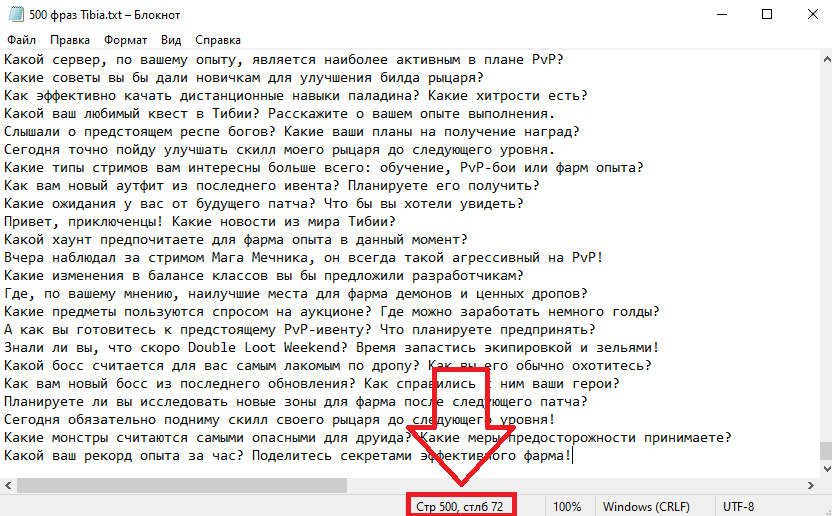Click line 'Какой хаунт предпочитаете для фарма'
Viewport: 832px width, 516px height.
tap(236, 239)
